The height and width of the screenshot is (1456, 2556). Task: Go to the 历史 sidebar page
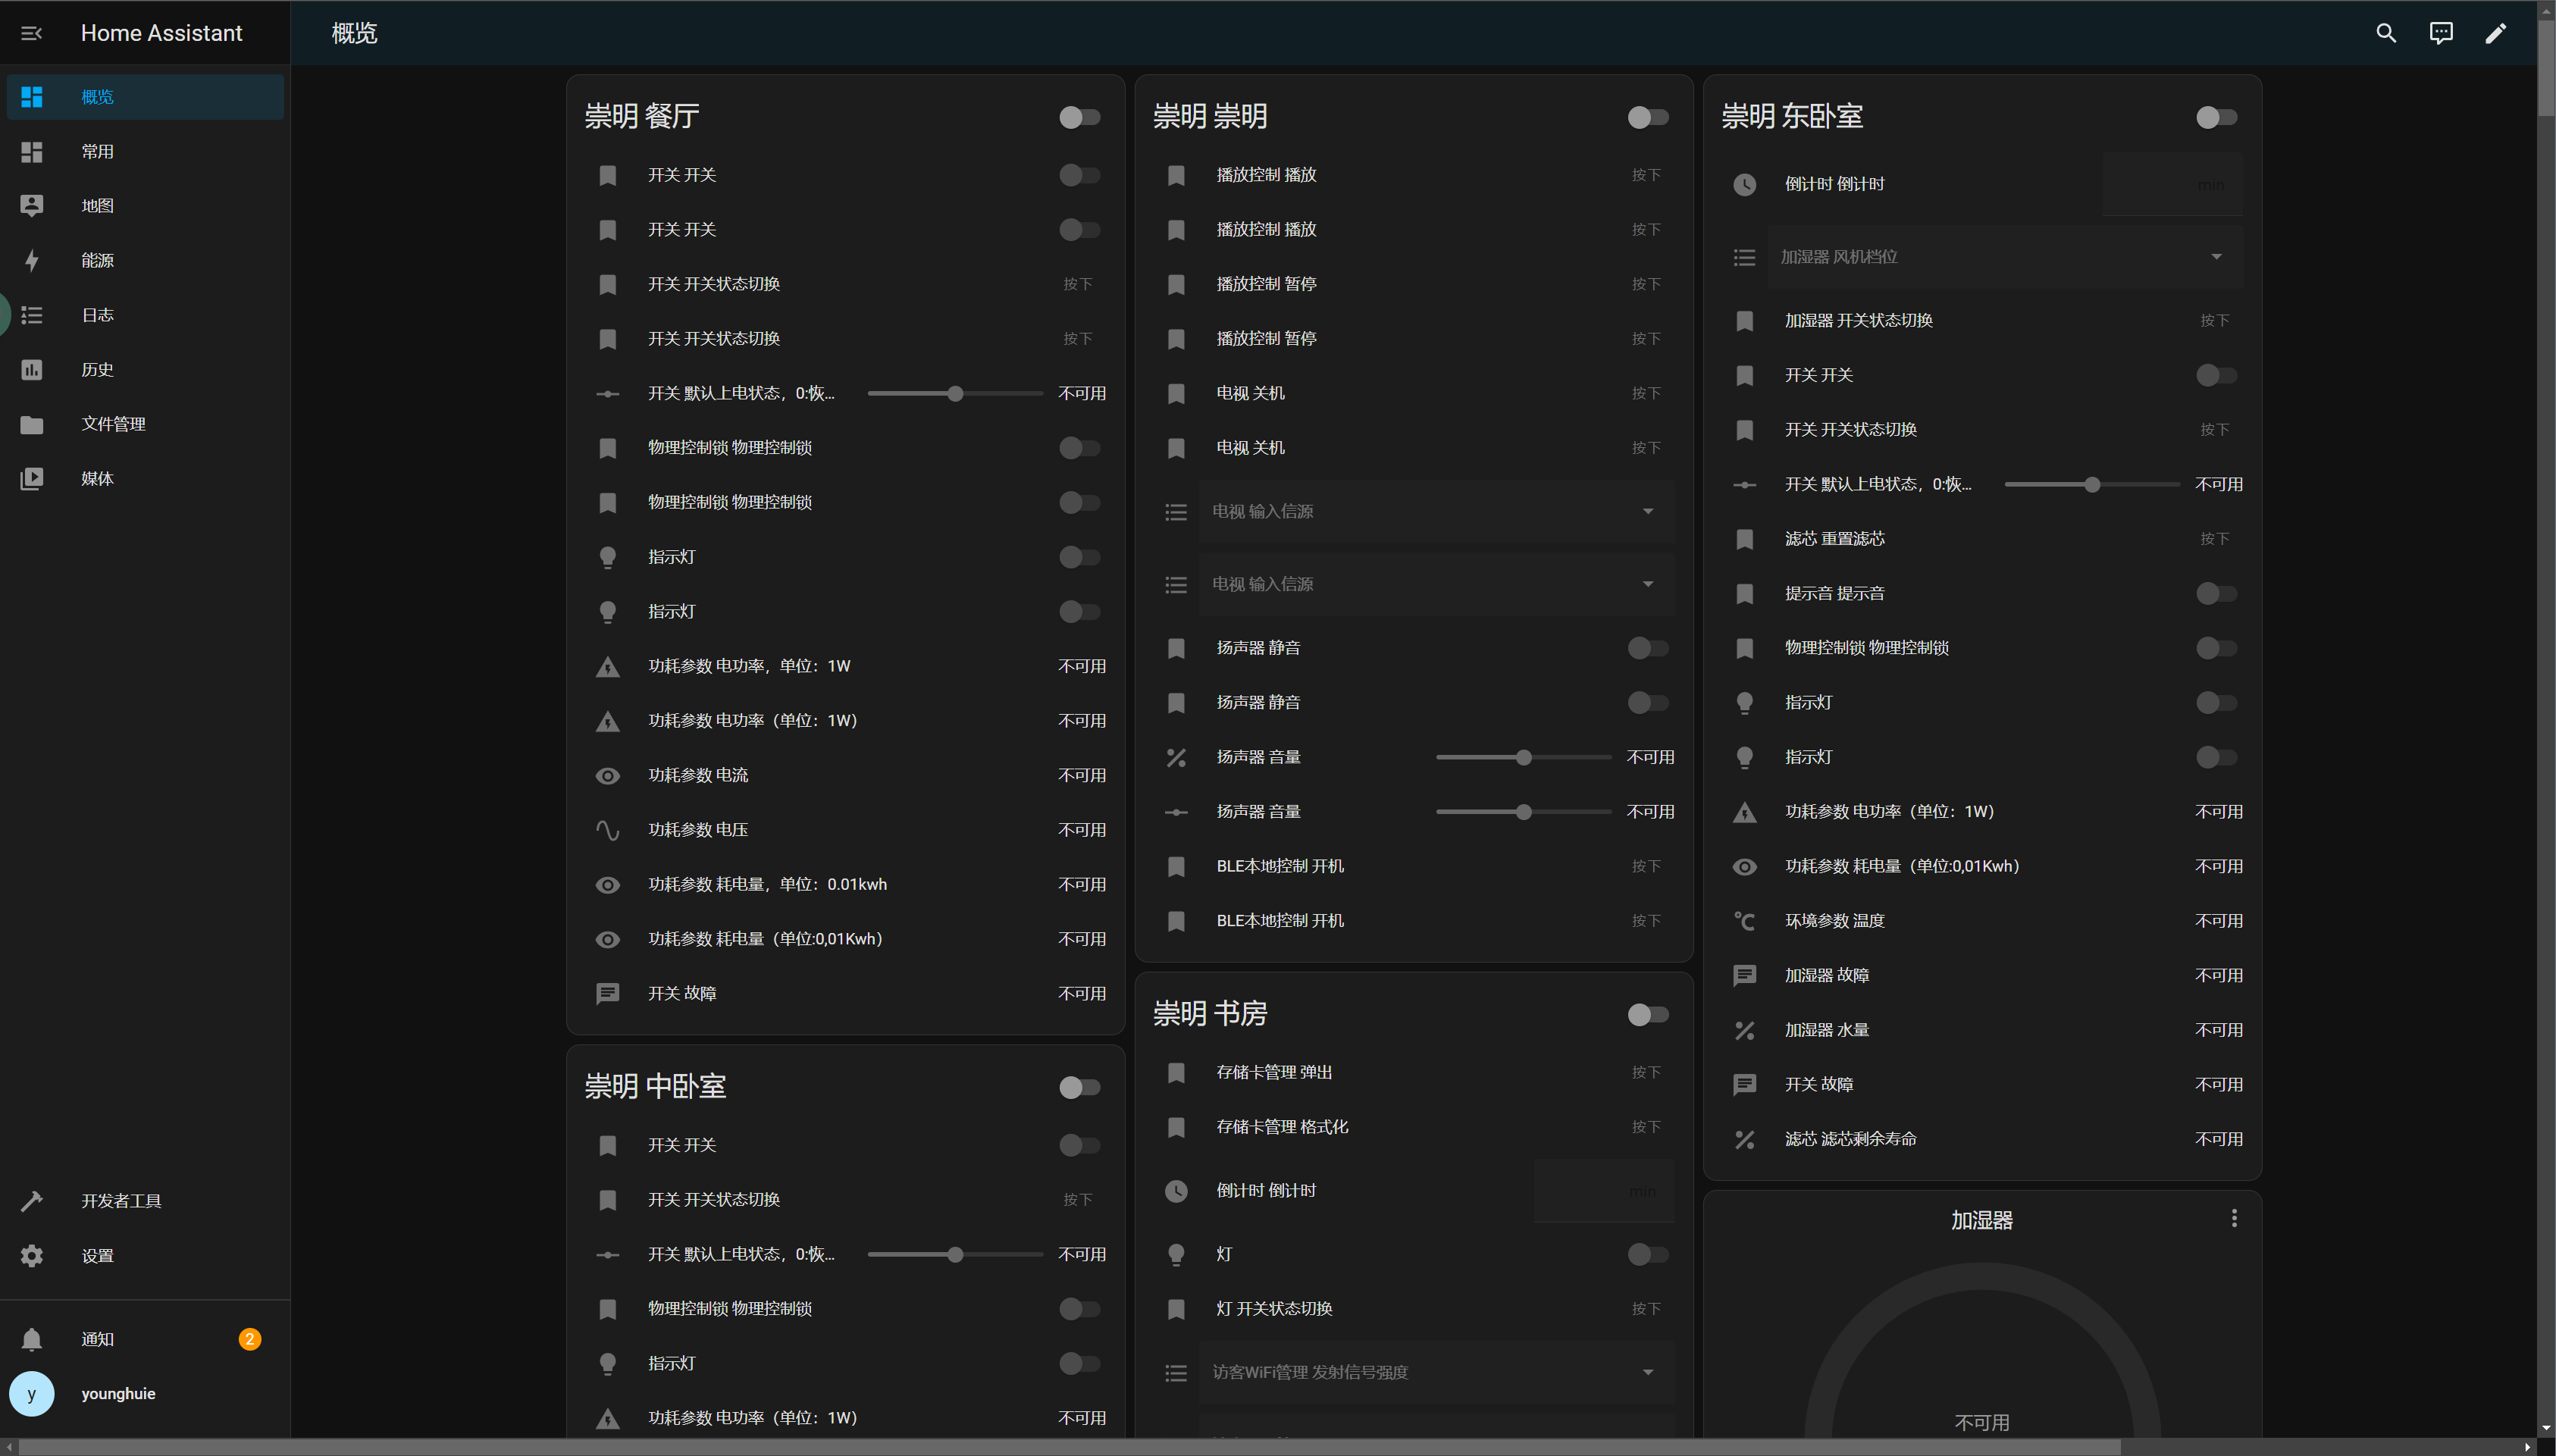(97, 369)
